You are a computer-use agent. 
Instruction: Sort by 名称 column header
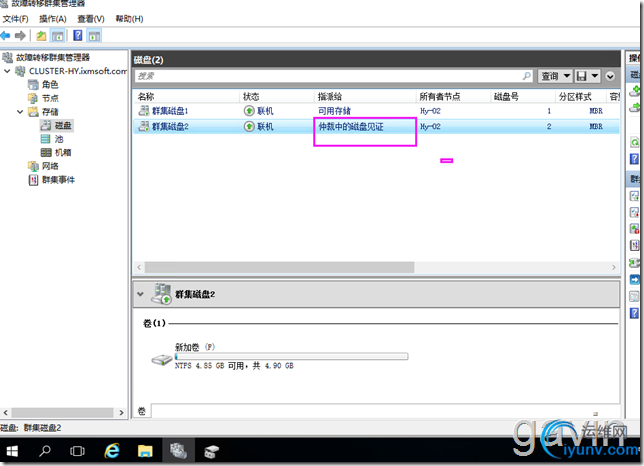[146, 97]
